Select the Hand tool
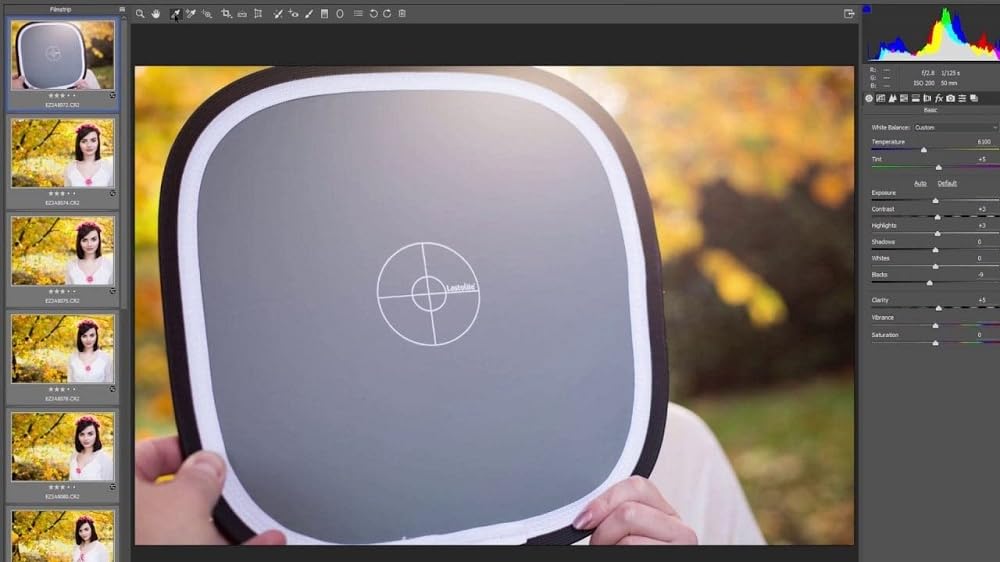Image resolution: width=1000 pixels, height=562 pixels. [x=157, y=14]
